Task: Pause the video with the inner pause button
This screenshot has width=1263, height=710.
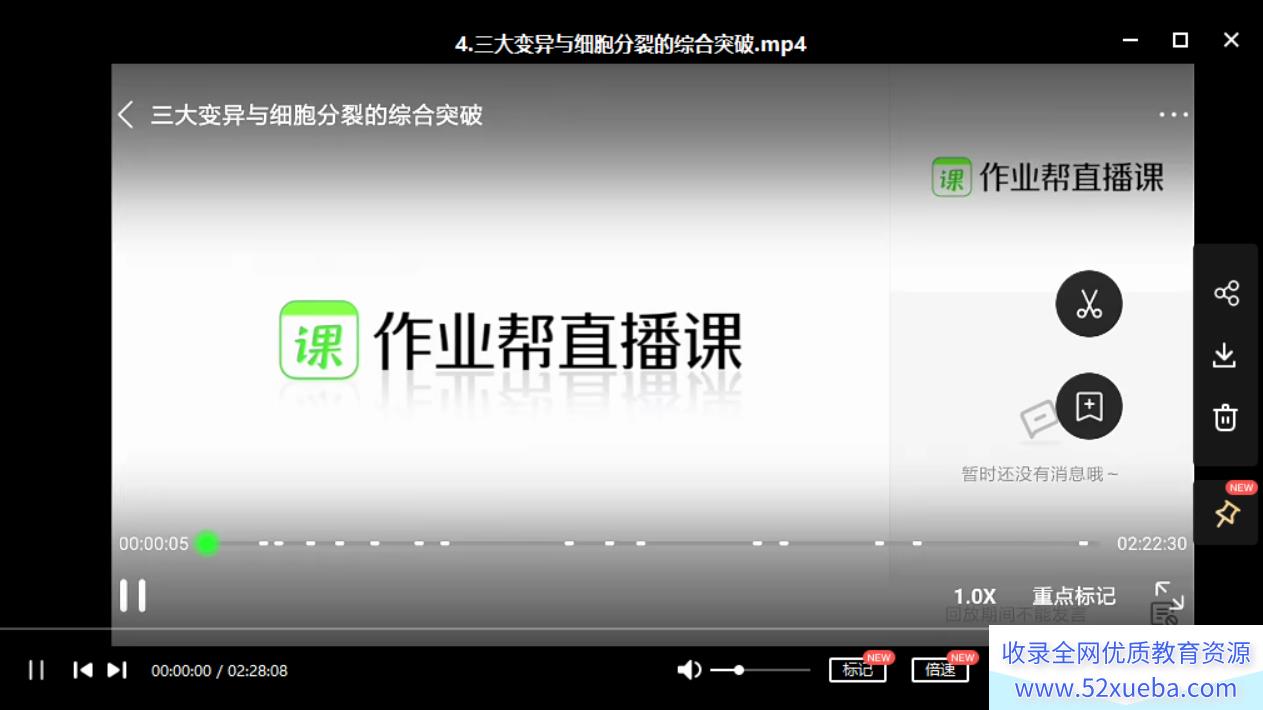Action: [132, 595]
